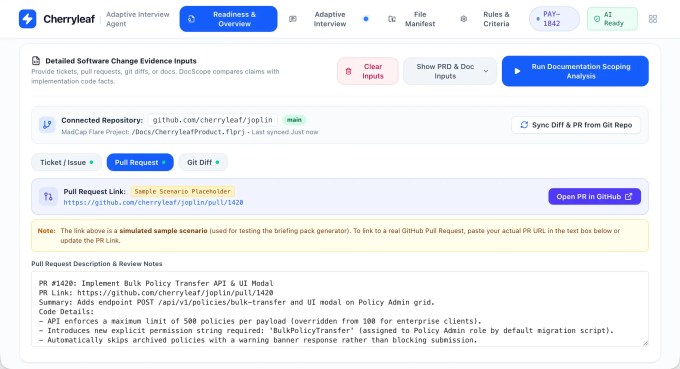This screenshot has width=680, height=369.
Task: Click the AI Ready status badge
Action: click(612, 19)
